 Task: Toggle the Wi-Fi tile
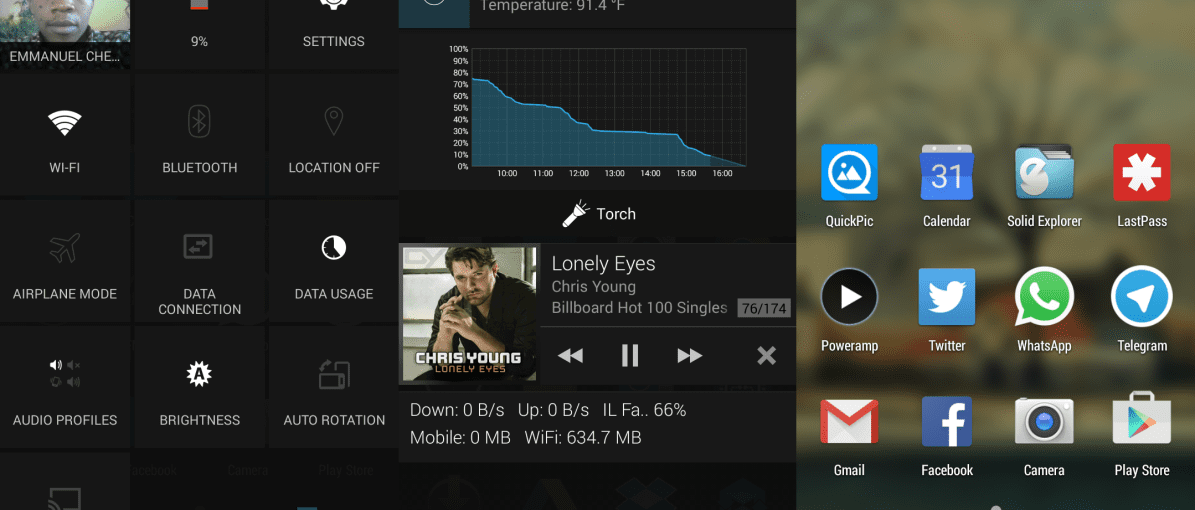65,135
